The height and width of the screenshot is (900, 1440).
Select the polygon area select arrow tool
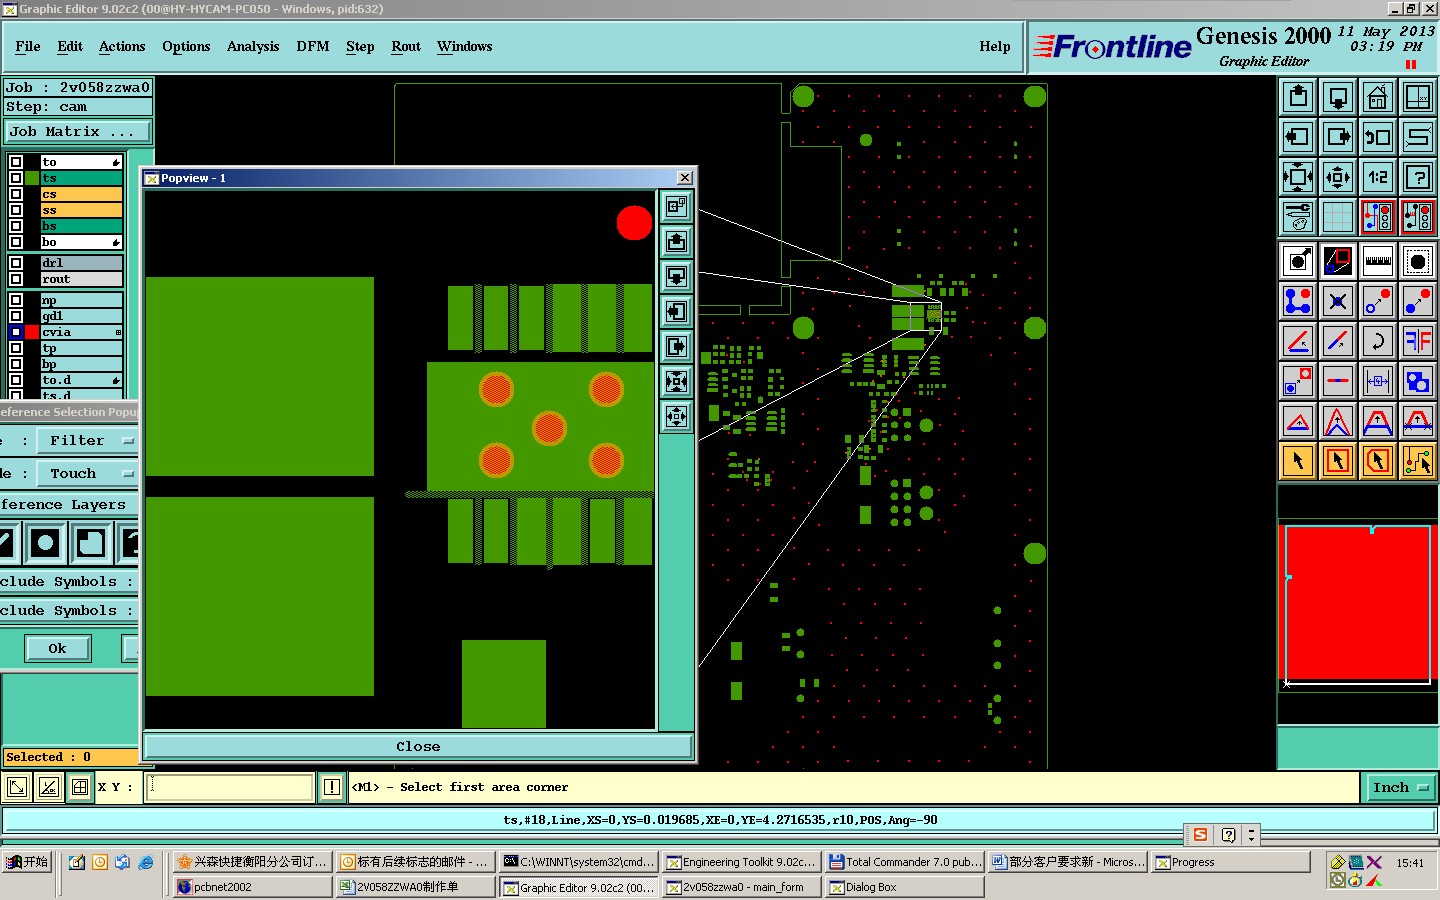click(x=1378, y=461)
